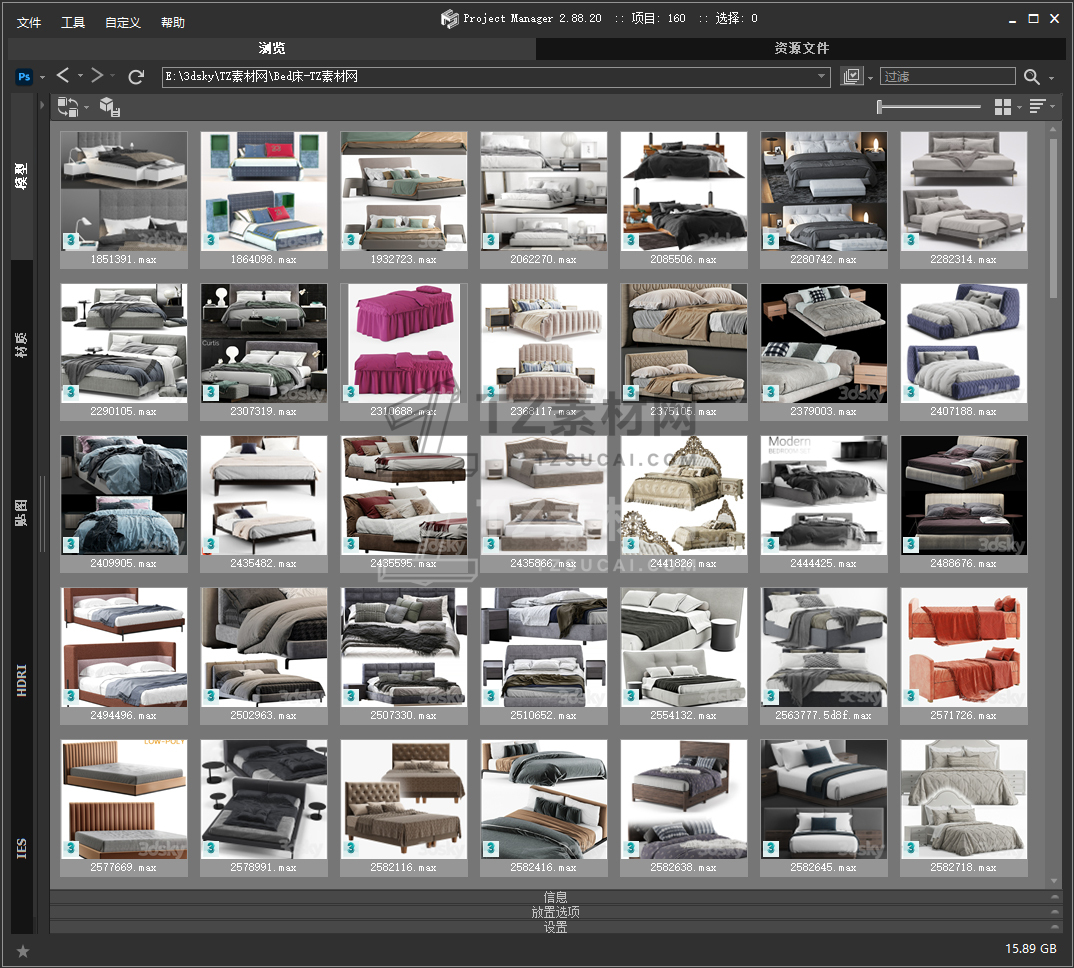This screenshot has height=968, width=1074.
Task: Click the 过滤 filter text box
Action: 947,77
